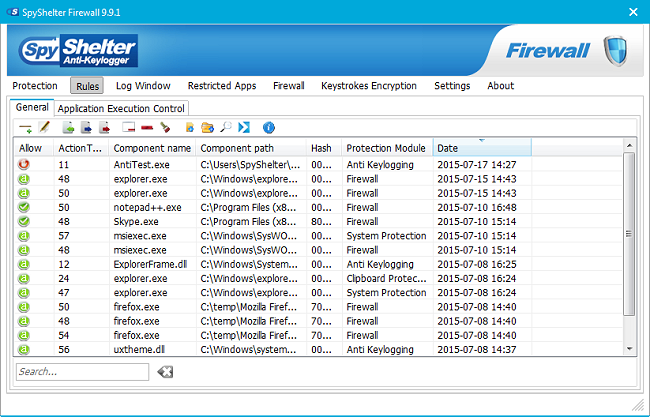Click the pencil edit rule icon
The height and width of the screenshot is (417, 650).
44,127
